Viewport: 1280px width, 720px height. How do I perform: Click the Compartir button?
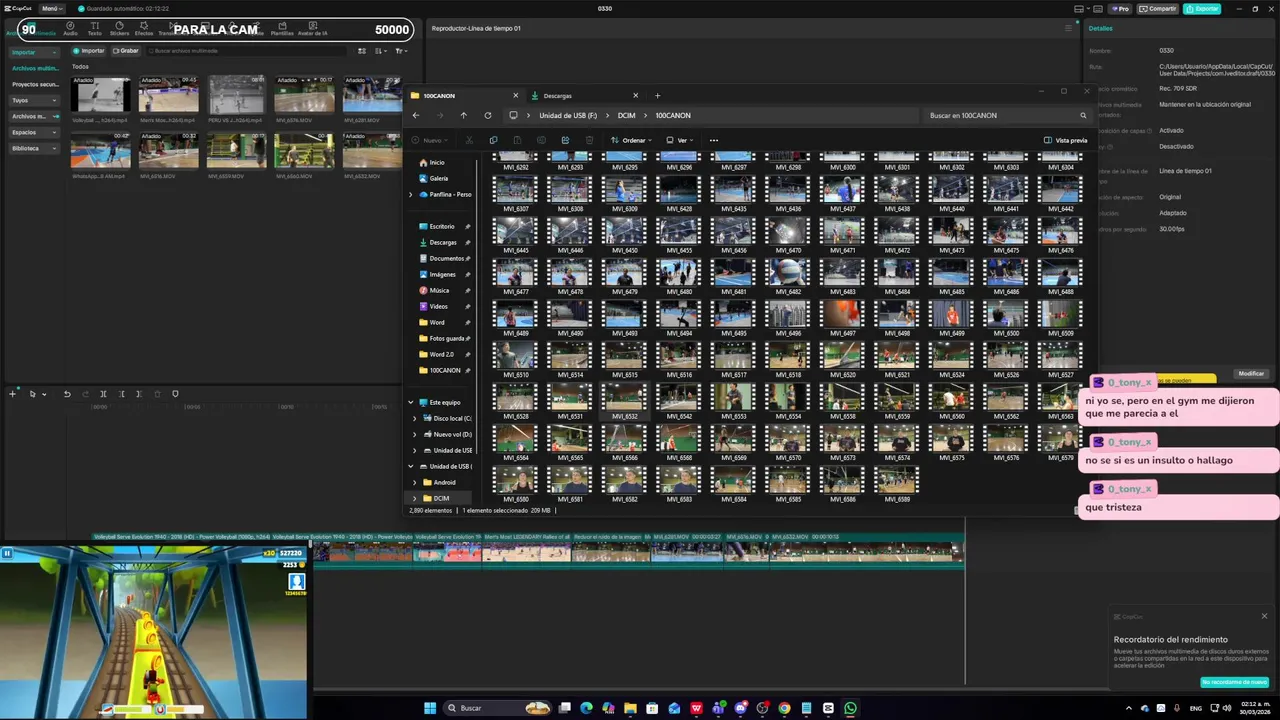click(x=1158, y=9)
